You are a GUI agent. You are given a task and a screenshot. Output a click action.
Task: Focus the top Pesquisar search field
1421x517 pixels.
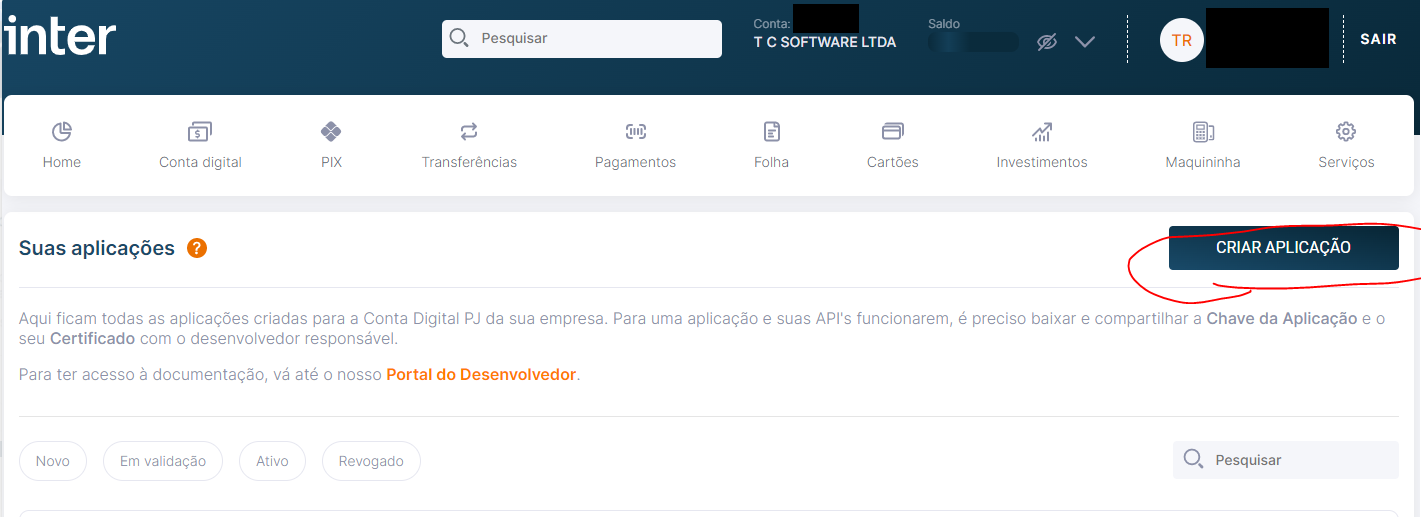[582, 39]
